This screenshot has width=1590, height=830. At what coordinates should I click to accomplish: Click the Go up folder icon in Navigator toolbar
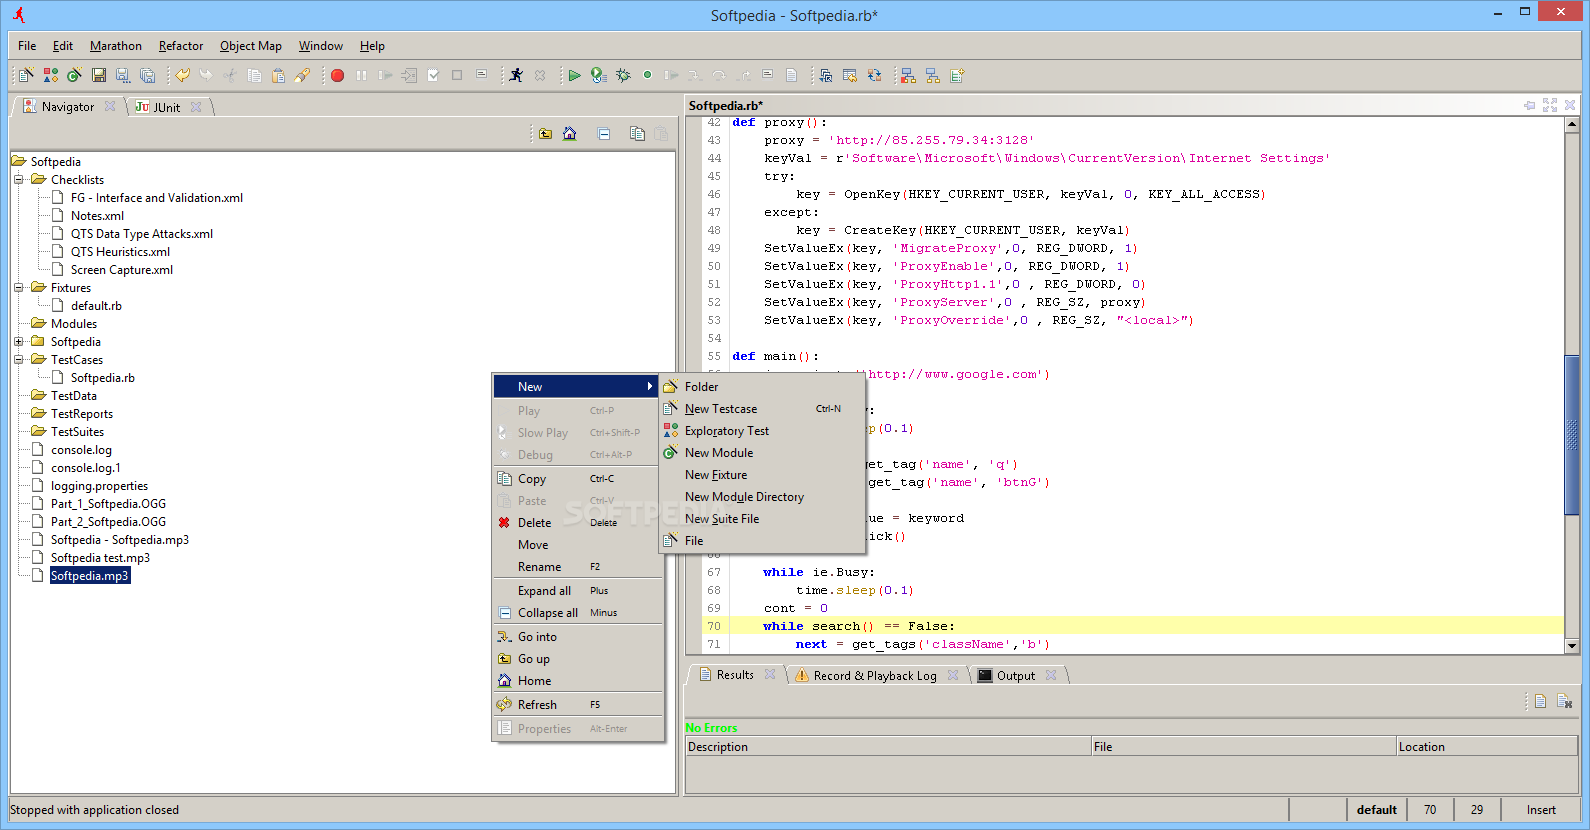coord(545,133)
